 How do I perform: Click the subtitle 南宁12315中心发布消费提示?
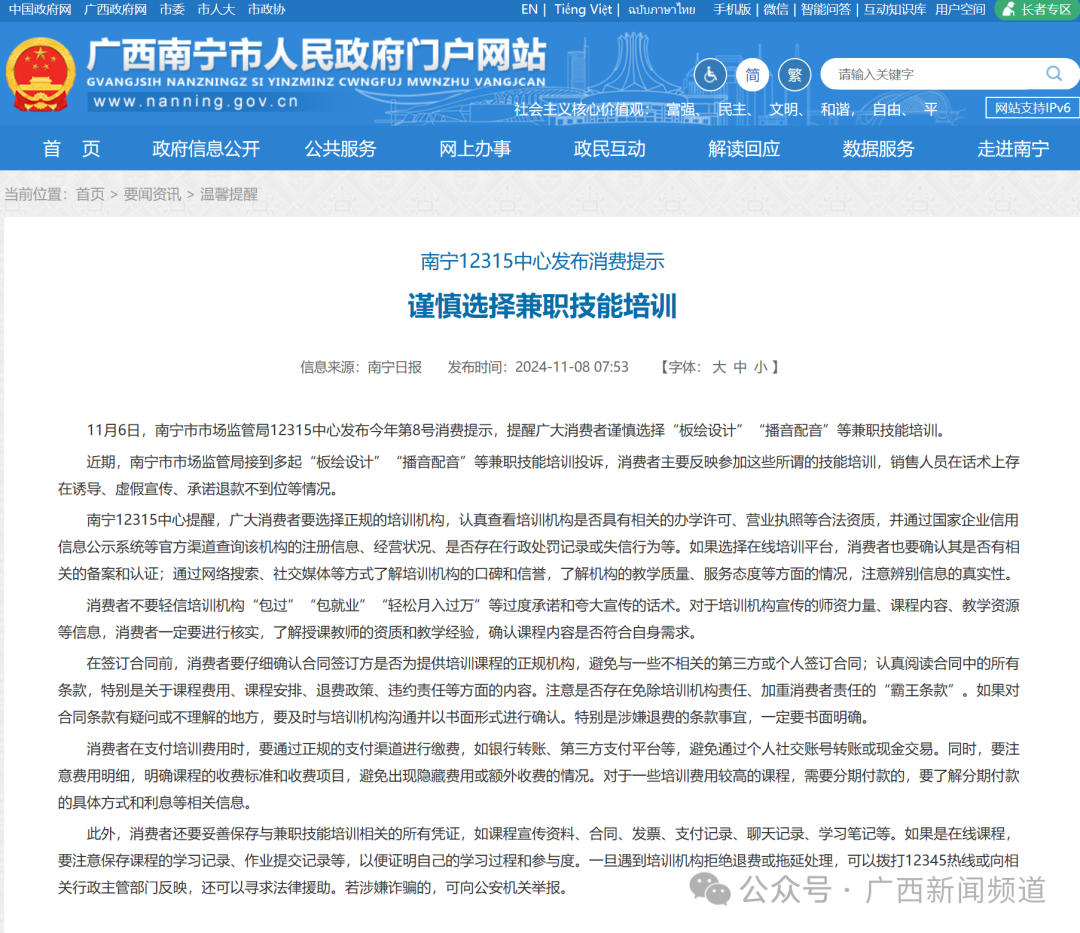542,262
